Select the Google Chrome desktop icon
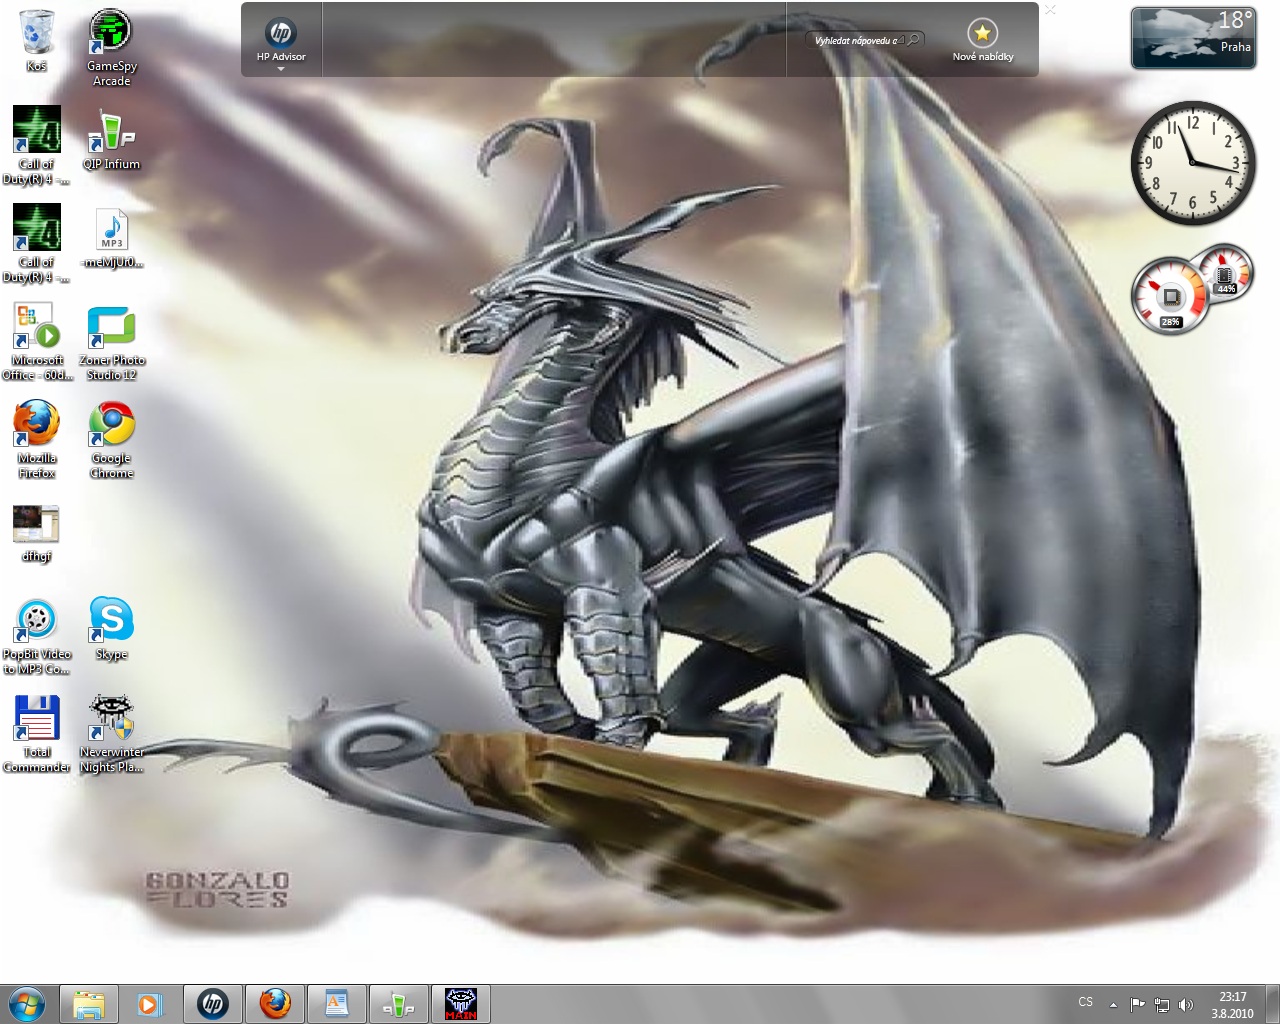1280x1024 pixels. (111, 425)
